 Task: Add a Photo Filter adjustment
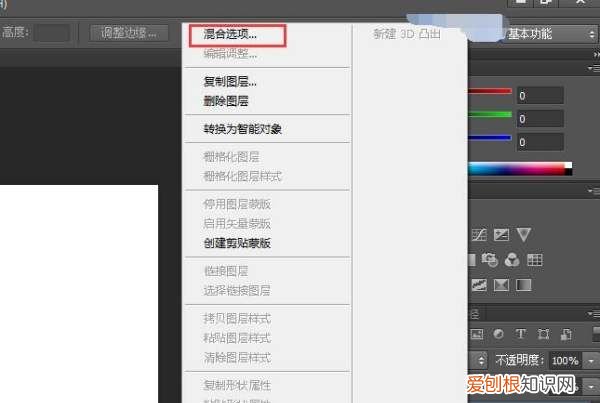point(489,260)
